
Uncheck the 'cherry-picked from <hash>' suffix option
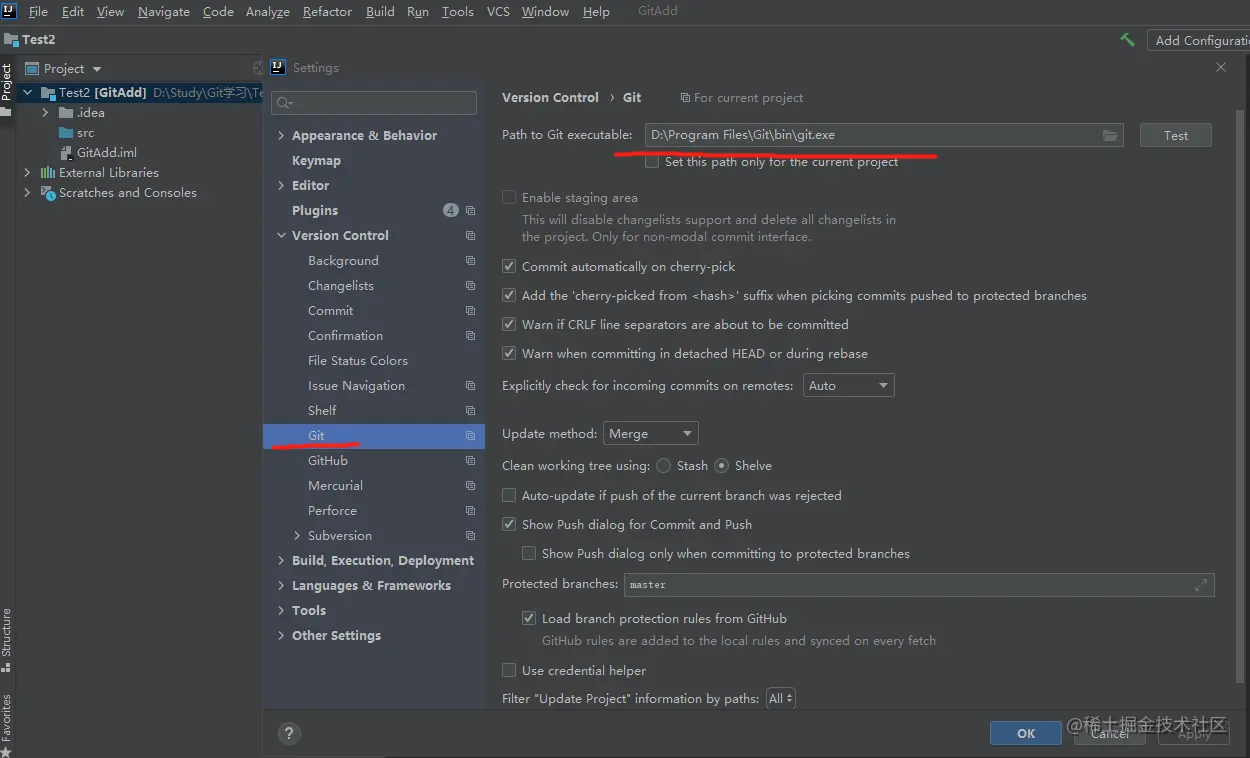[509, 296]
